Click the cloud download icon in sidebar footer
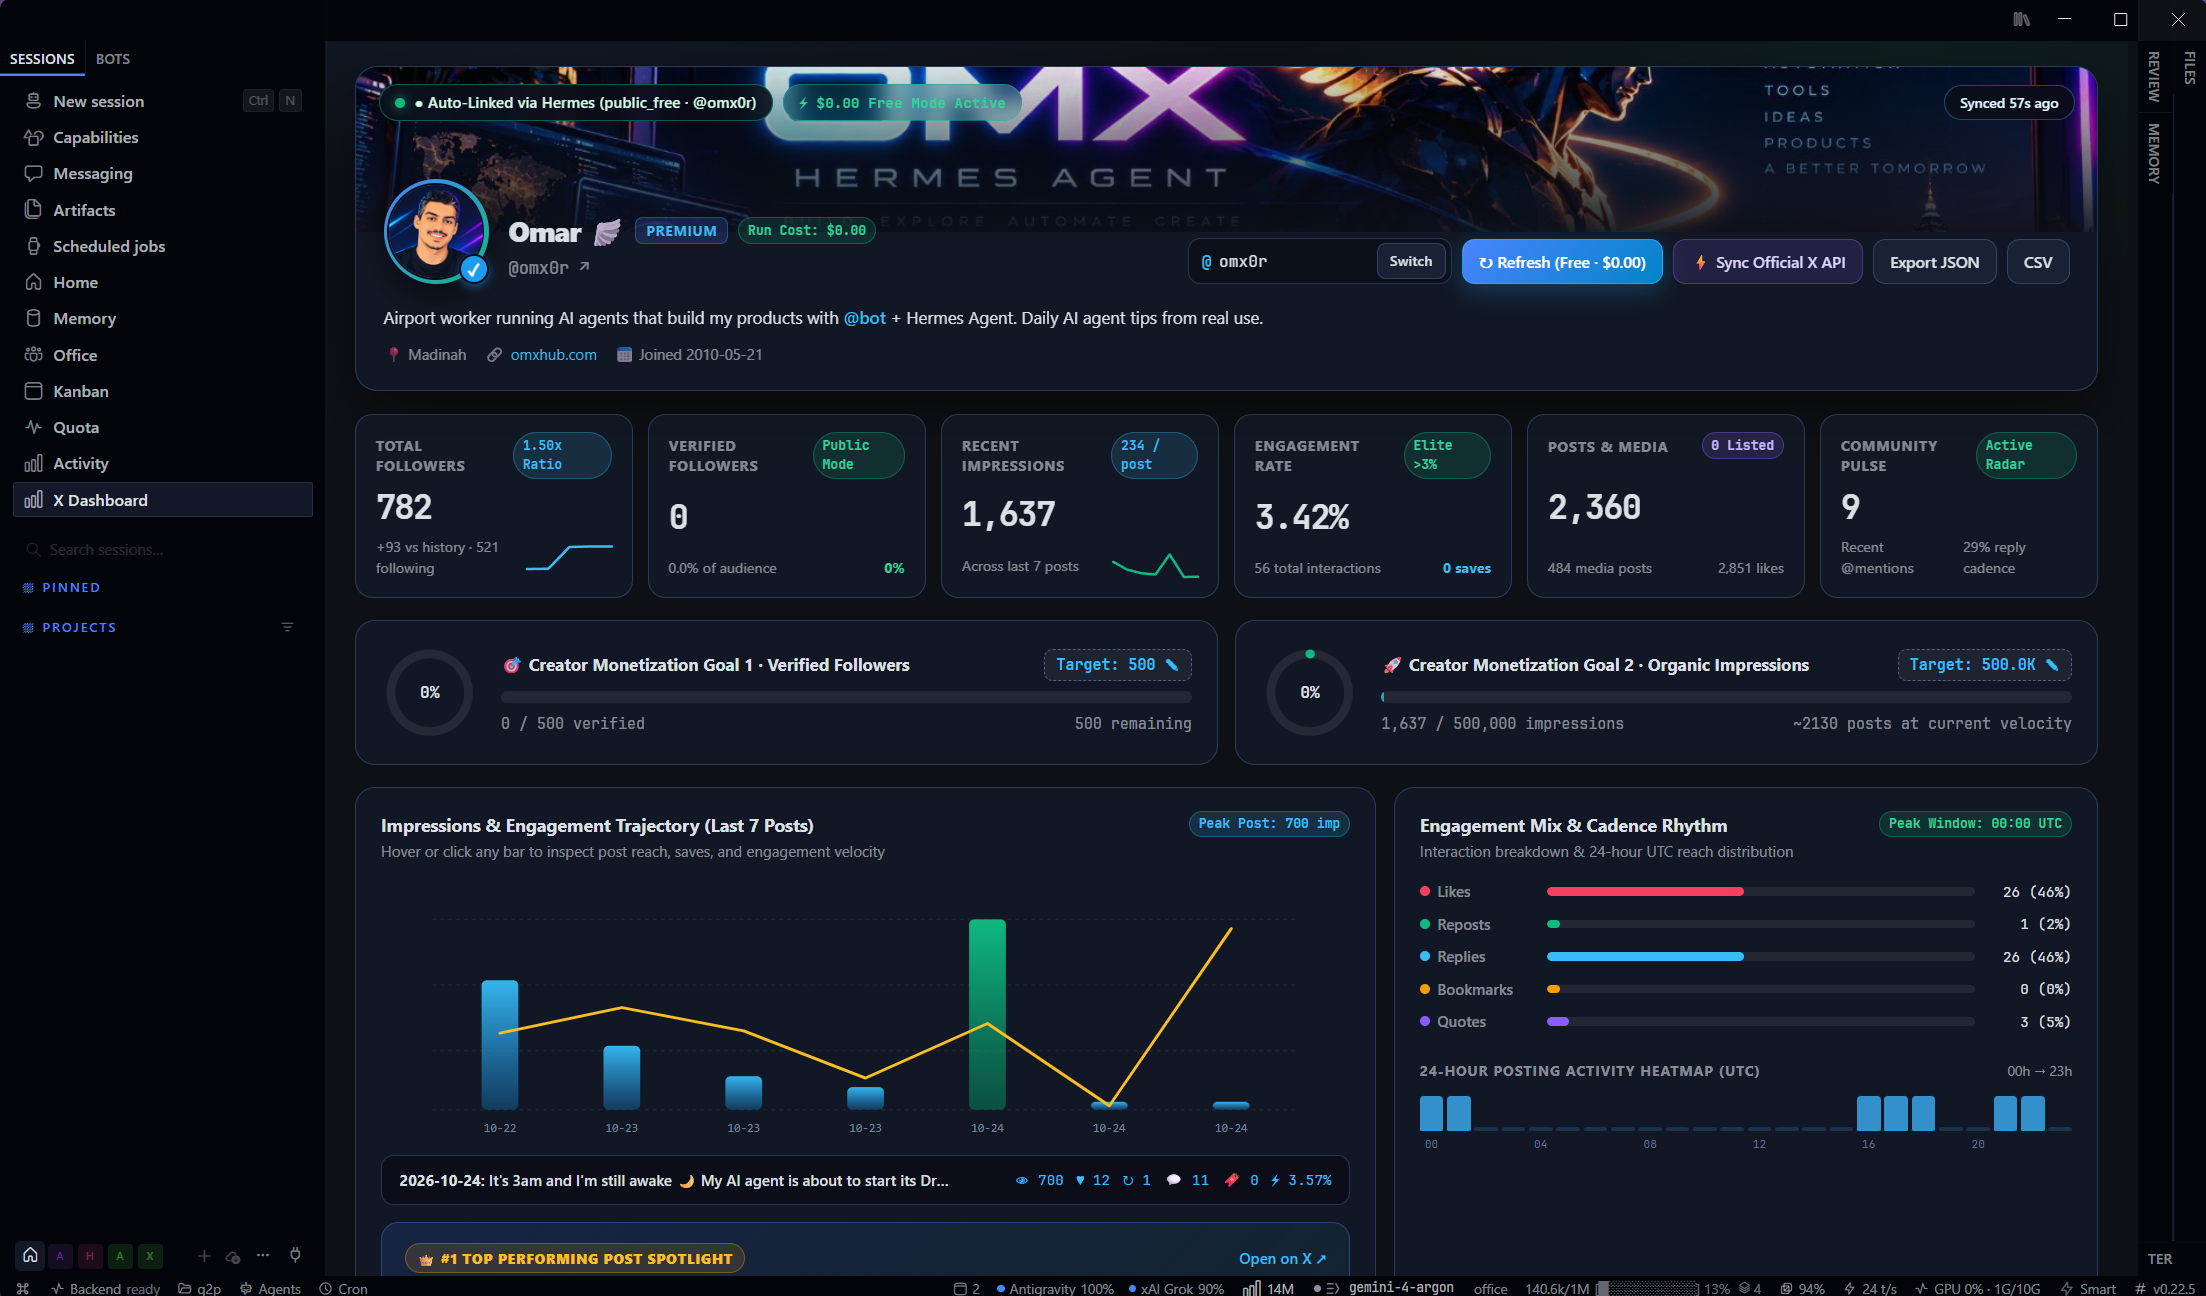 pos(233,1256)
